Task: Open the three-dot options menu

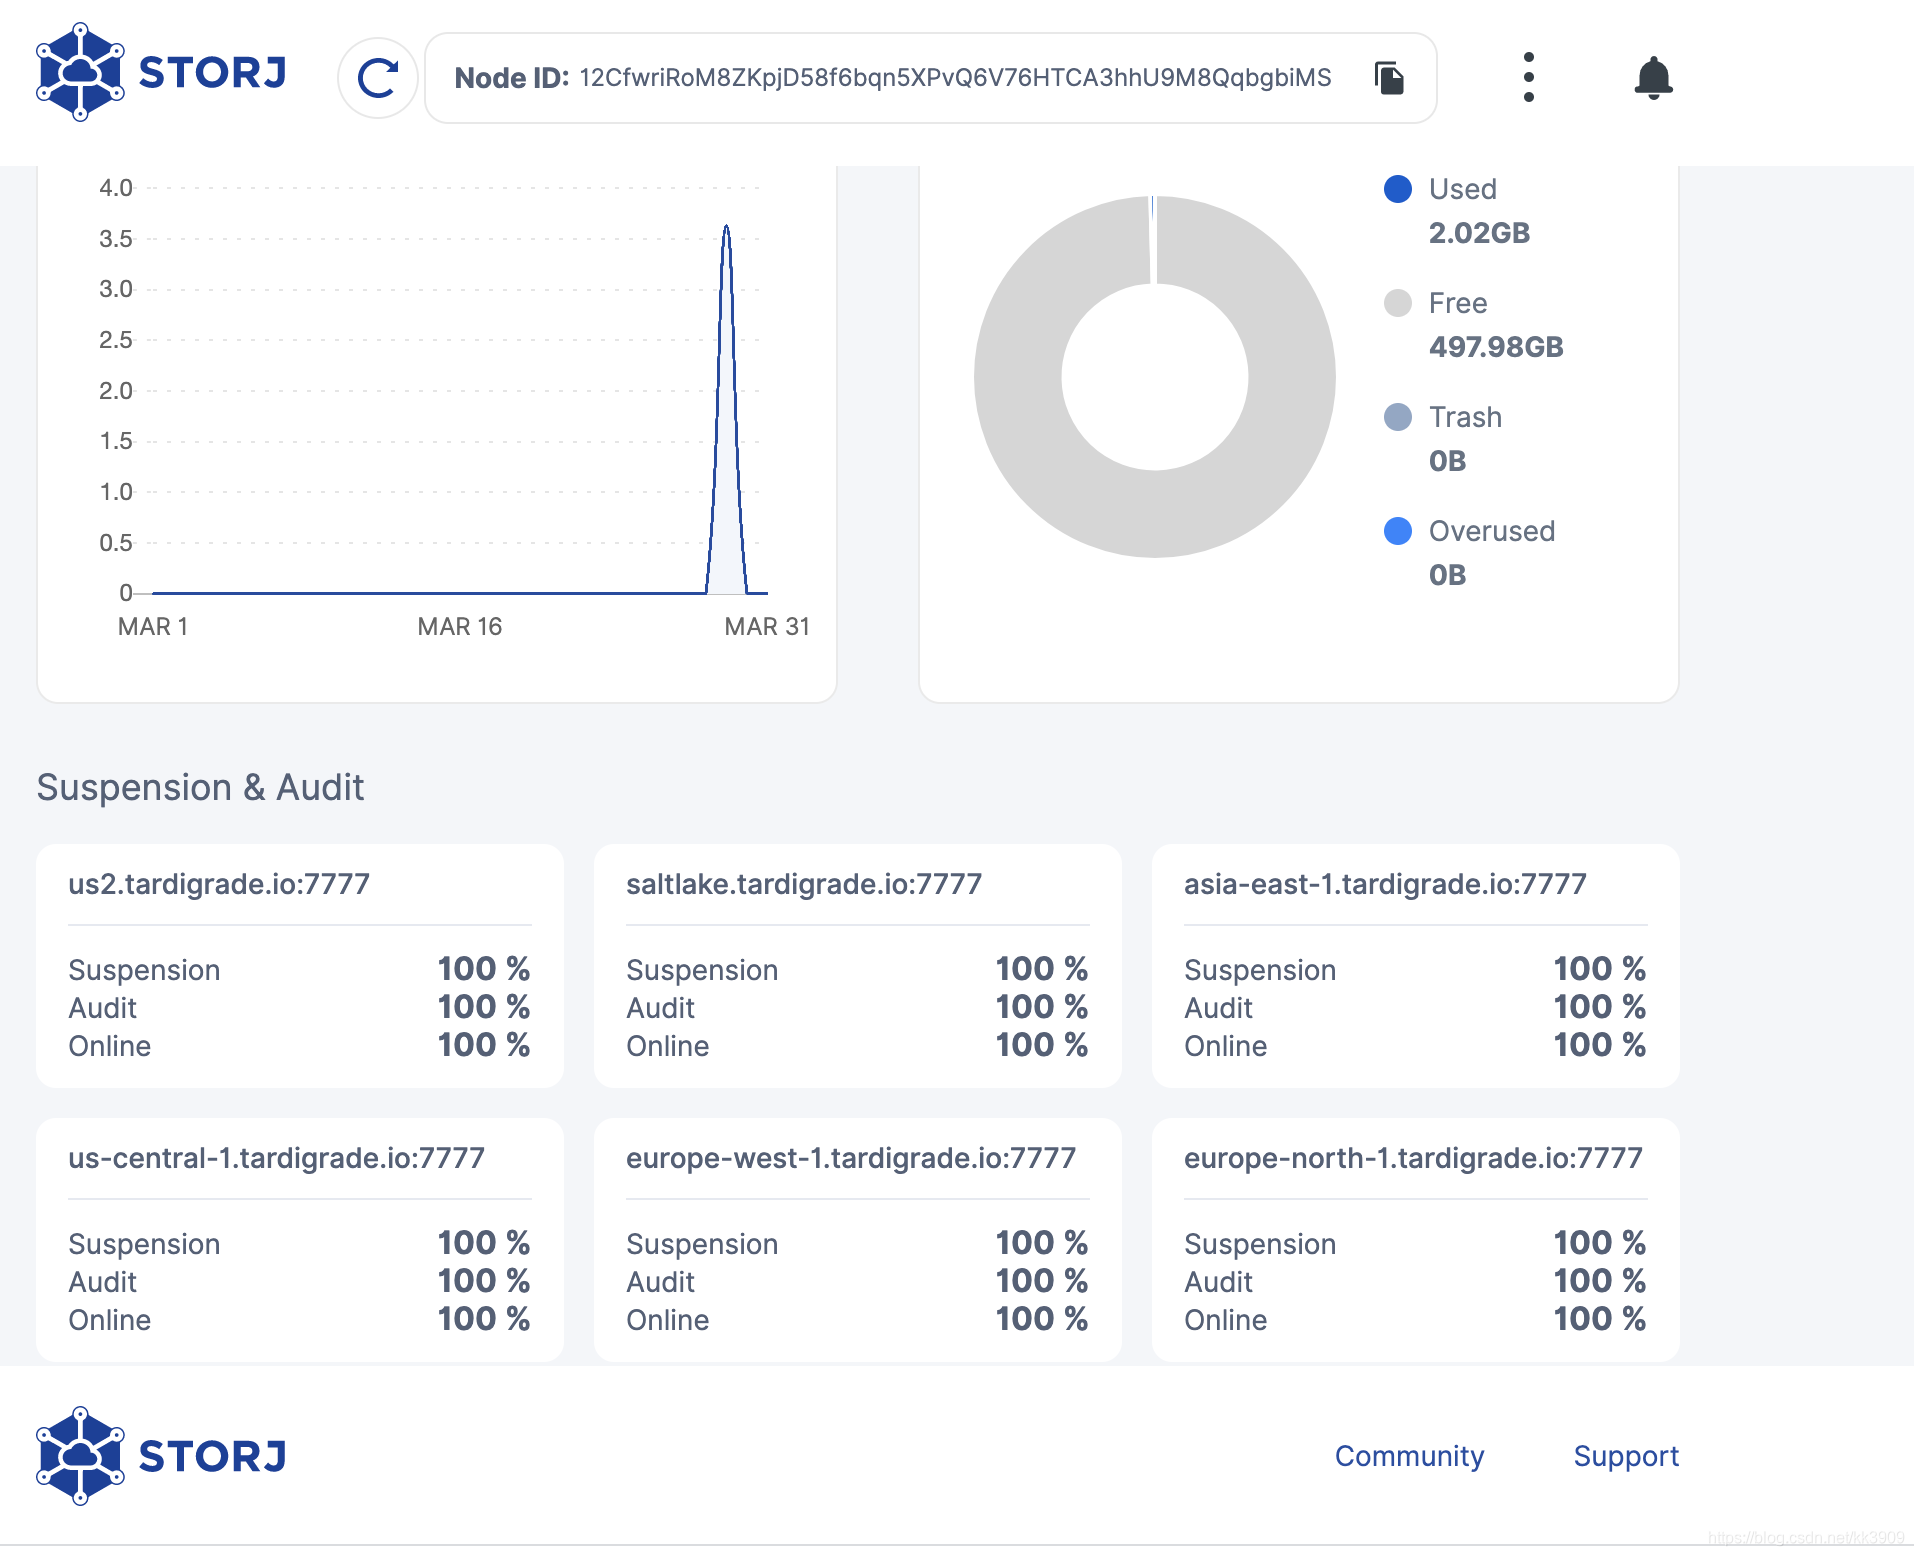Action: pyautogui.click(x=1528, y=77)
